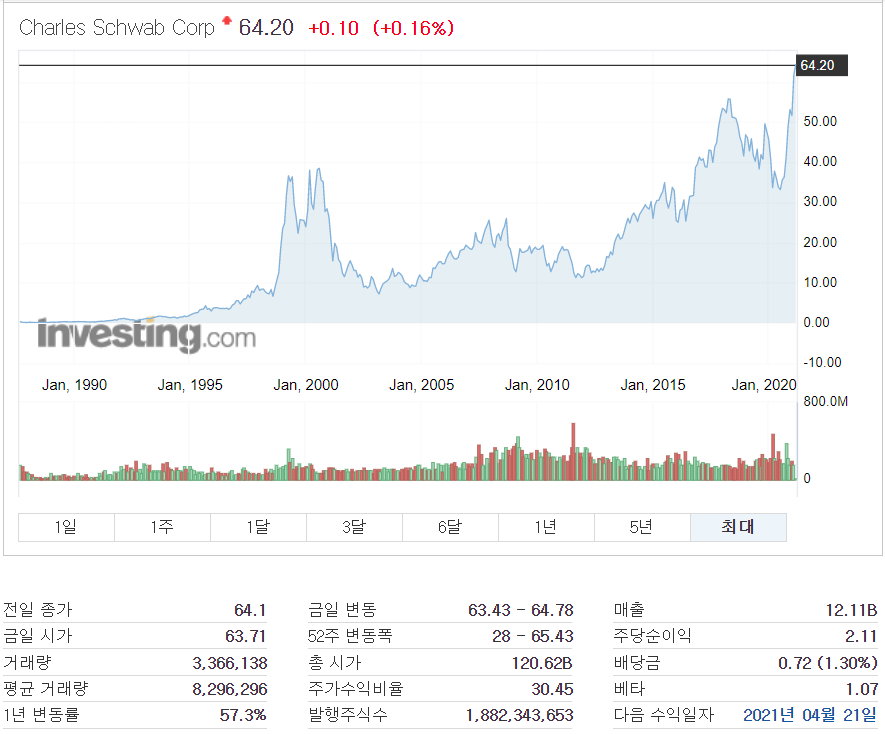The image size is (885, 734).
Task: Select the 5년 time range tab
Action: 642,527
